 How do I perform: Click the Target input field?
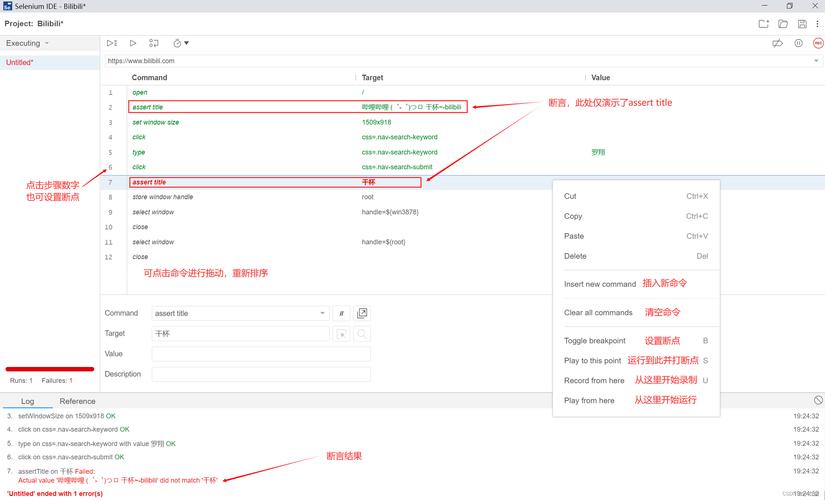(x=240, y=334)
